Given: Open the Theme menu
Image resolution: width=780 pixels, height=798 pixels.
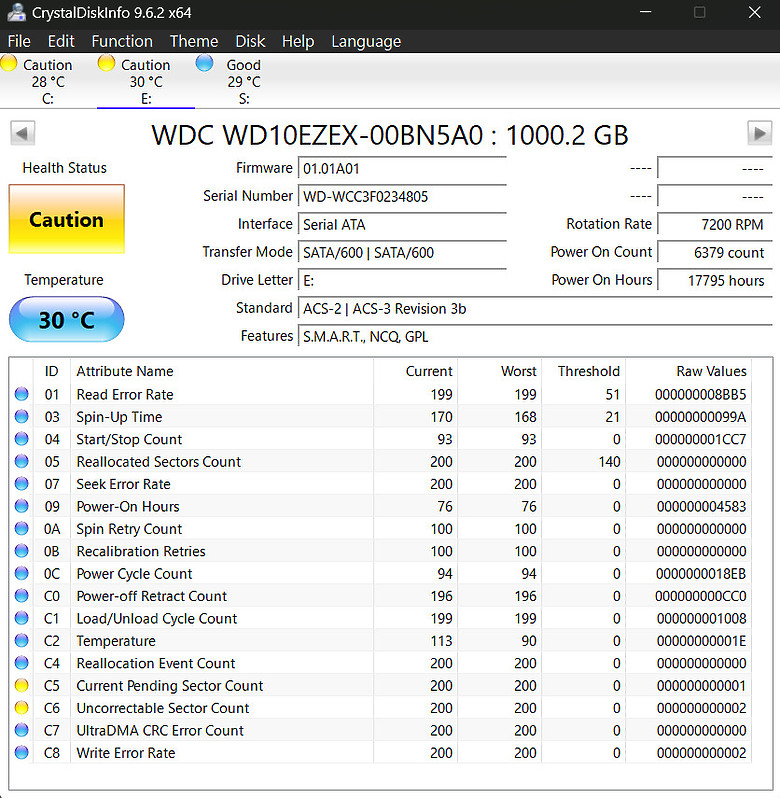Looking at the screenshot, I should pyautogui.click(x=194, y=41).
